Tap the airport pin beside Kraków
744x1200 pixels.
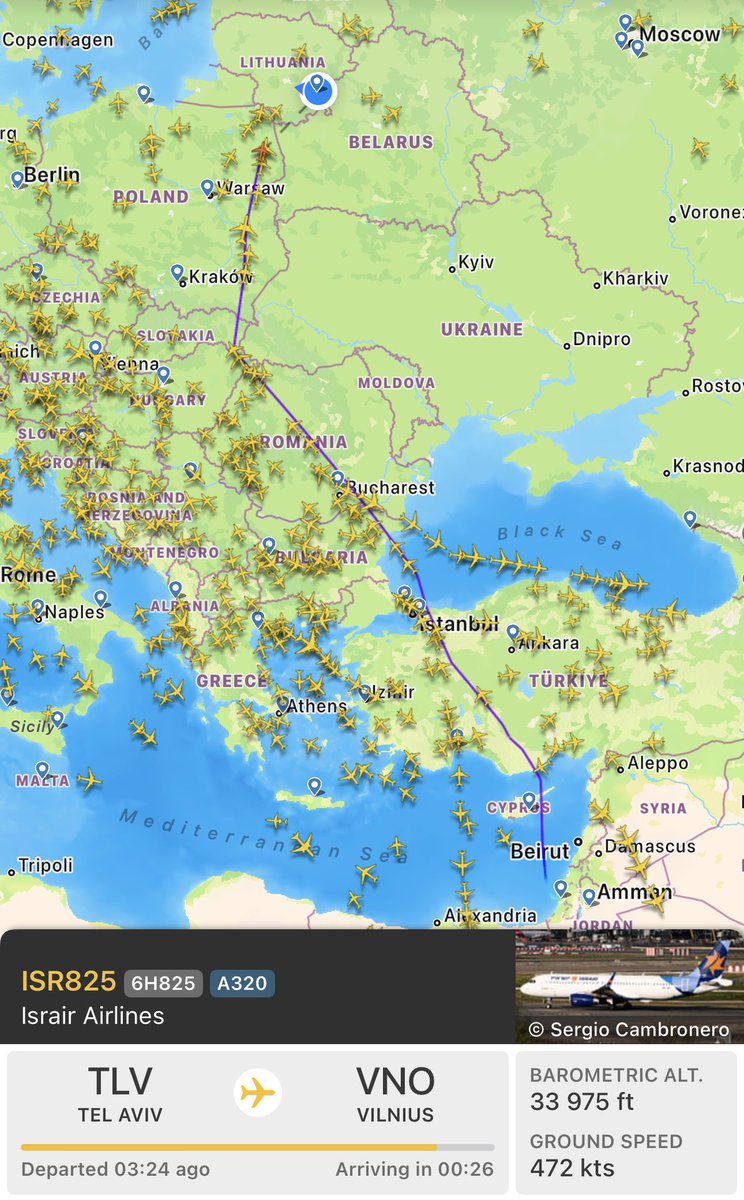pyautogui.click(x=177, y=271)
